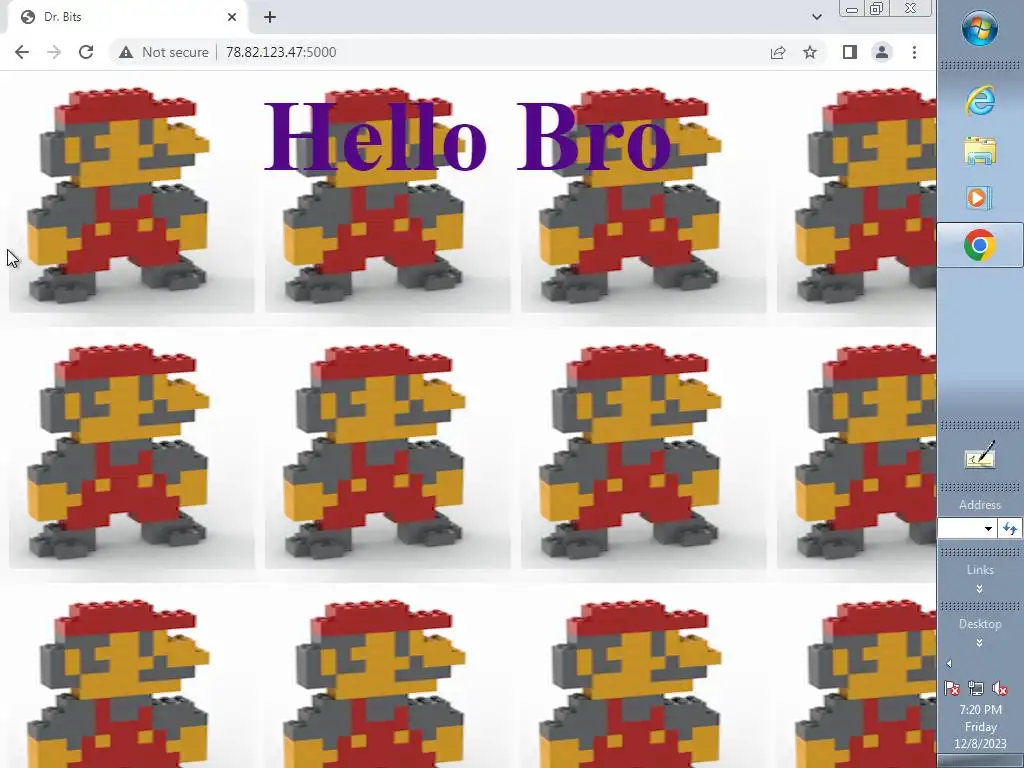Viewport: 1024px width, 768px height.
Task: Show hidden tray icons arrow
Action: click(950, 664)
